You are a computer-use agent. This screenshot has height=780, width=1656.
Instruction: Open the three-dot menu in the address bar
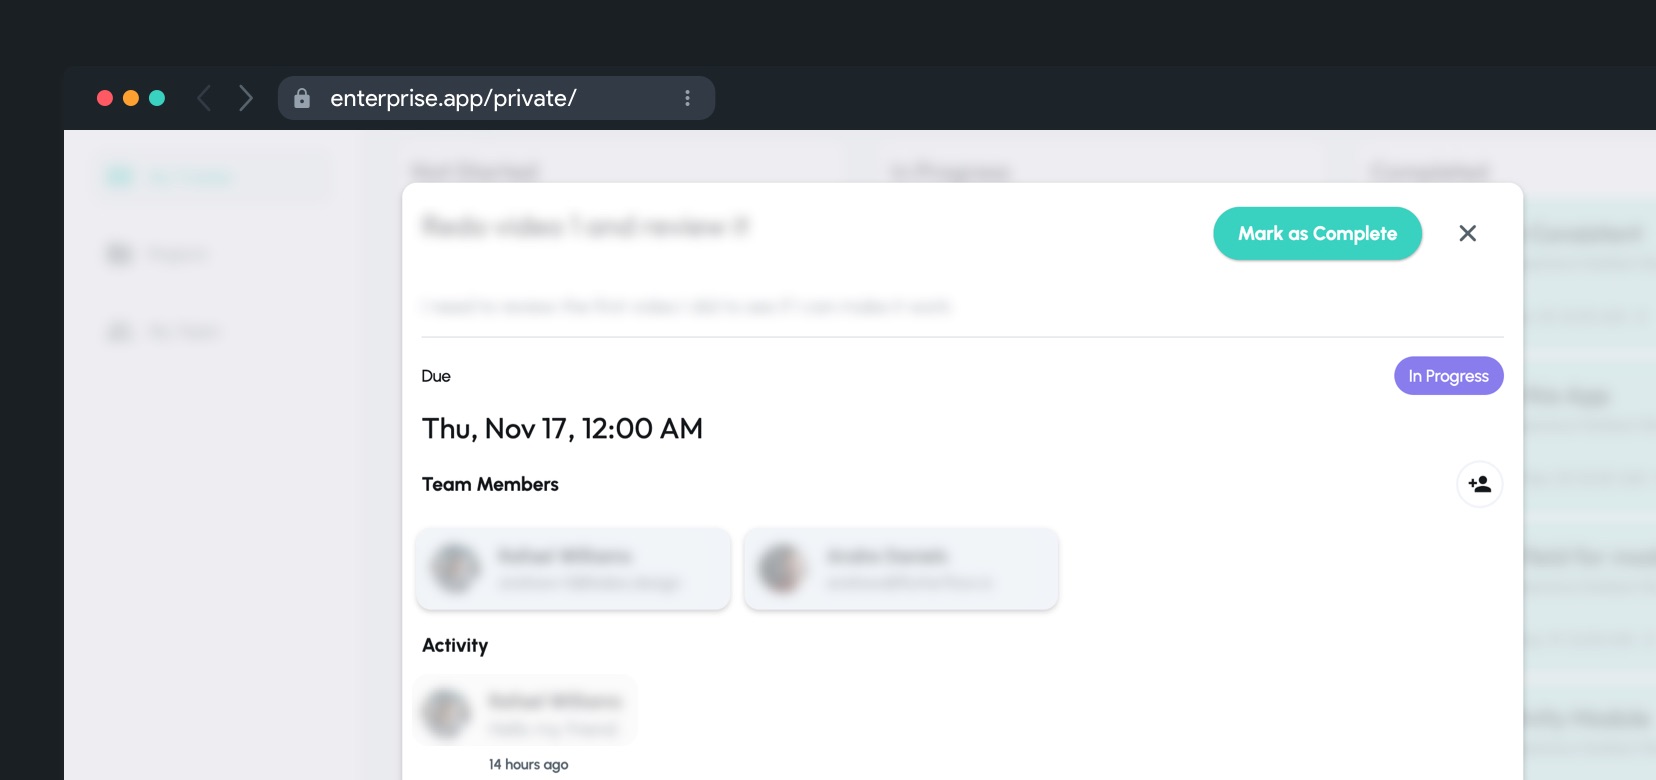[687, 98]
